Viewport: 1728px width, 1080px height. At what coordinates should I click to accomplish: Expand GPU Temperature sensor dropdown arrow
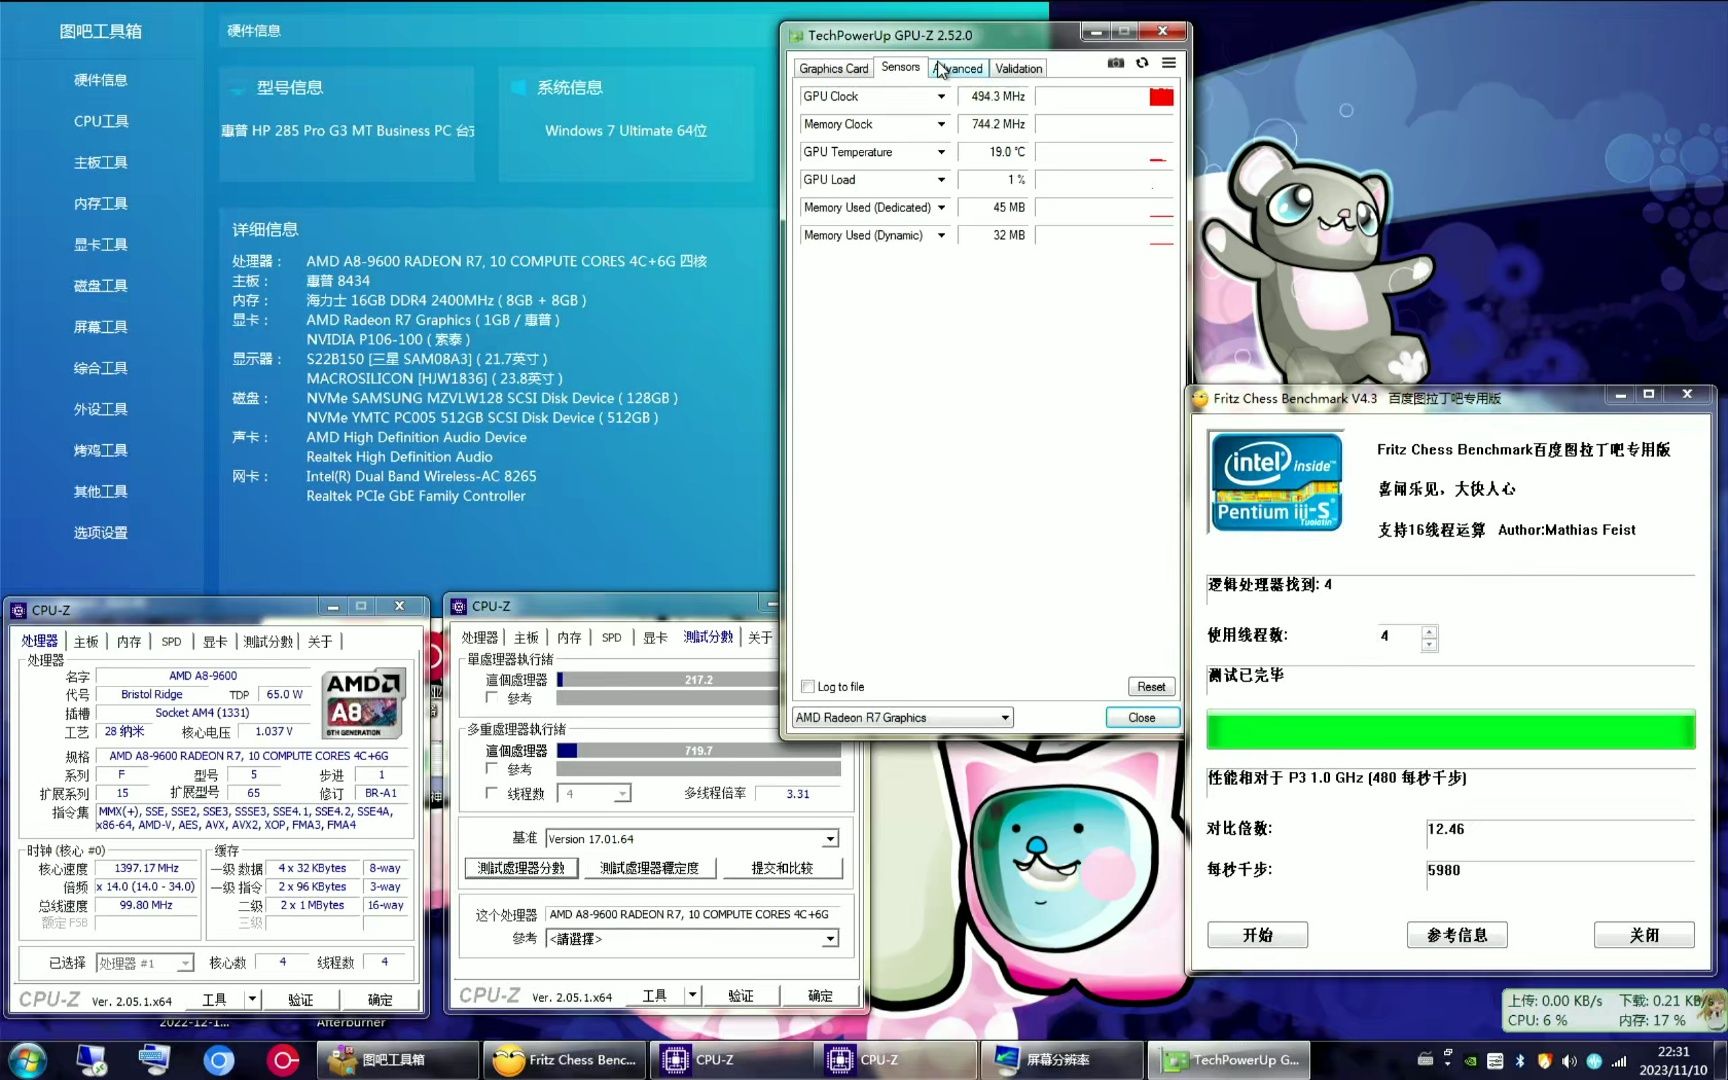[x=941, y=152]
